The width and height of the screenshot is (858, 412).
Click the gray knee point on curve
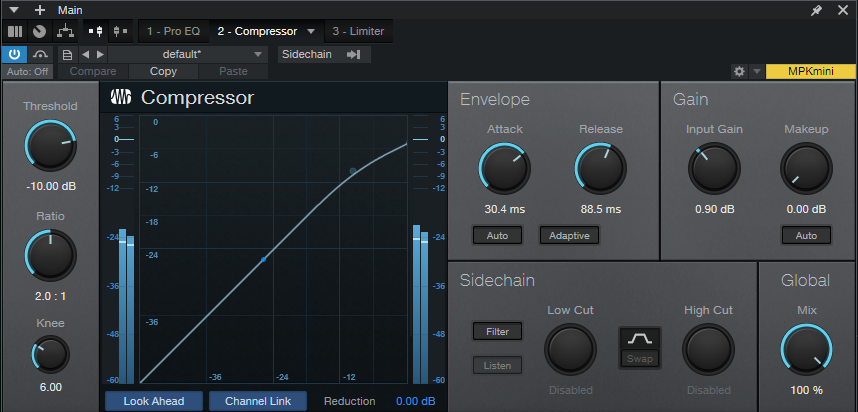(x=353, y=171)
